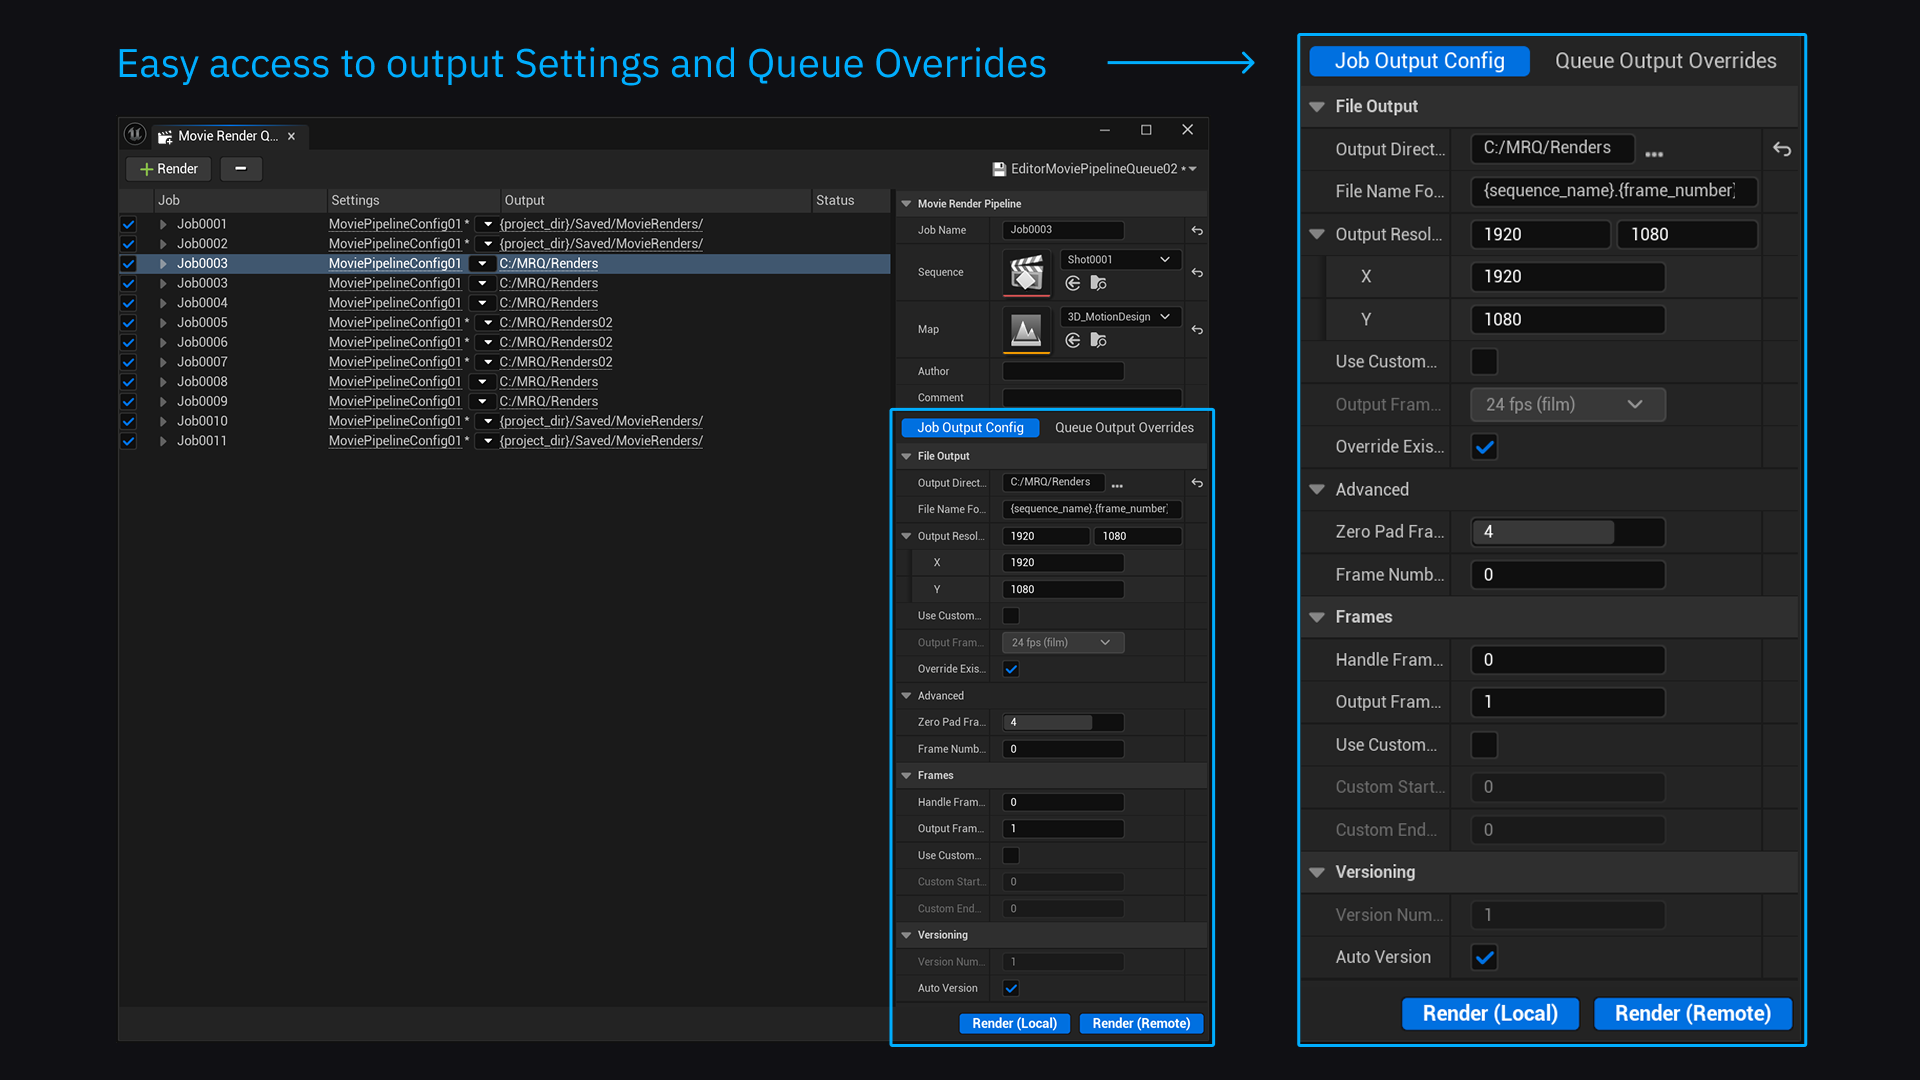Image resolution: width=1920 pixels, height=1080 pixels.
Task: Click the Map landscape thumbnail icon
Action: coord(1026,329)
